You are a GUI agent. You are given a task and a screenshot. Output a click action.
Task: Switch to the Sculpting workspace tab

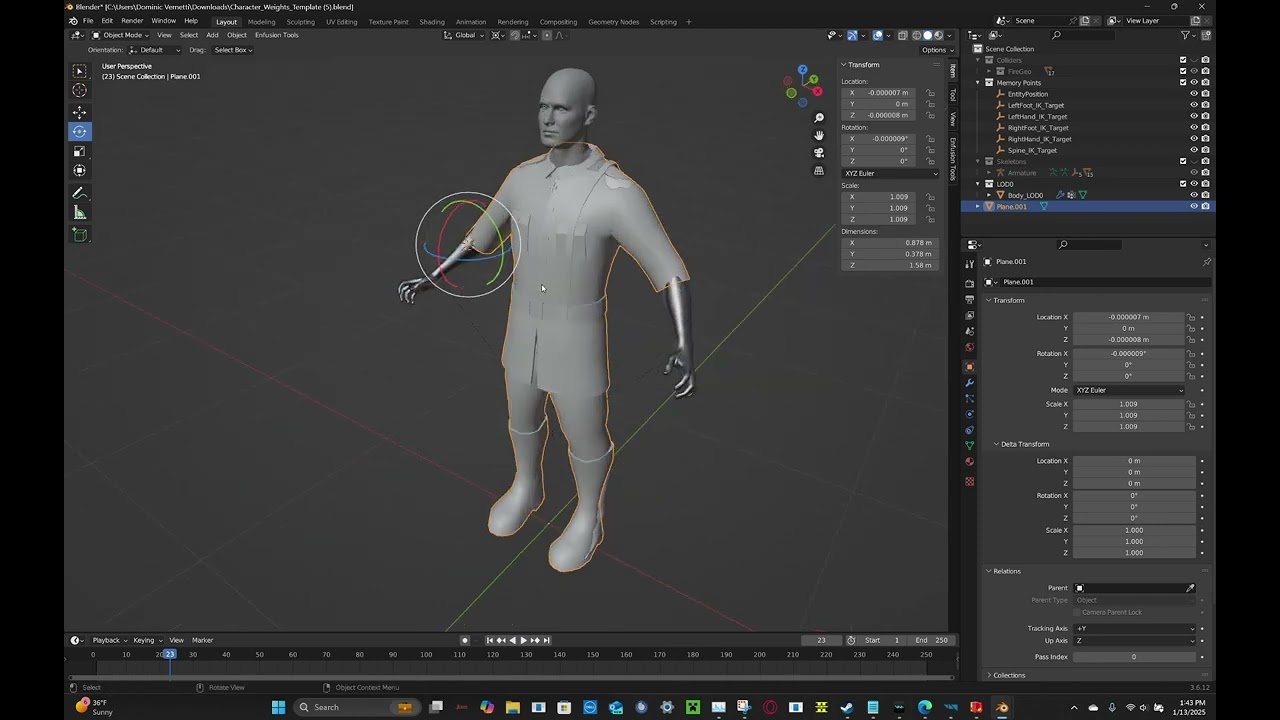click(300, 21)
